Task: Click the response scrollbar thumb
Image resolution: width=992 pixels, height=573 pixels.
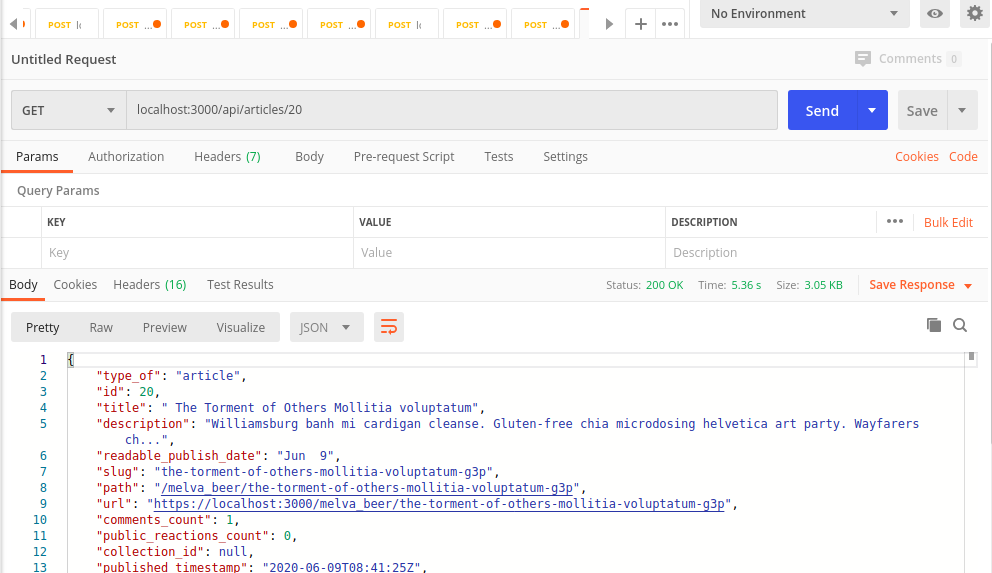Action: coord(971,357)
